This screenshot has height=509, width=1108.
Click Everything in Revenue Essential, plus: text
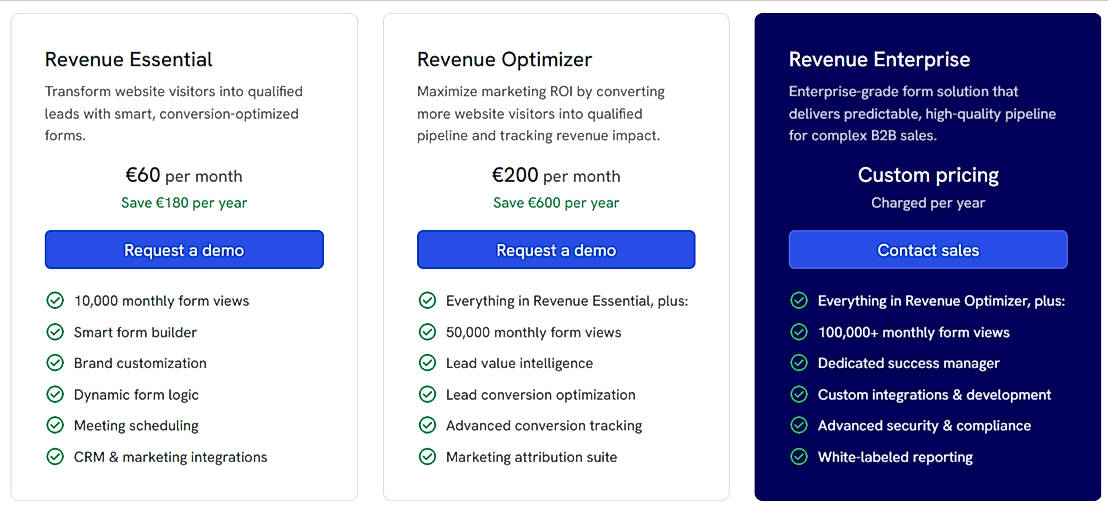[567, 301]
